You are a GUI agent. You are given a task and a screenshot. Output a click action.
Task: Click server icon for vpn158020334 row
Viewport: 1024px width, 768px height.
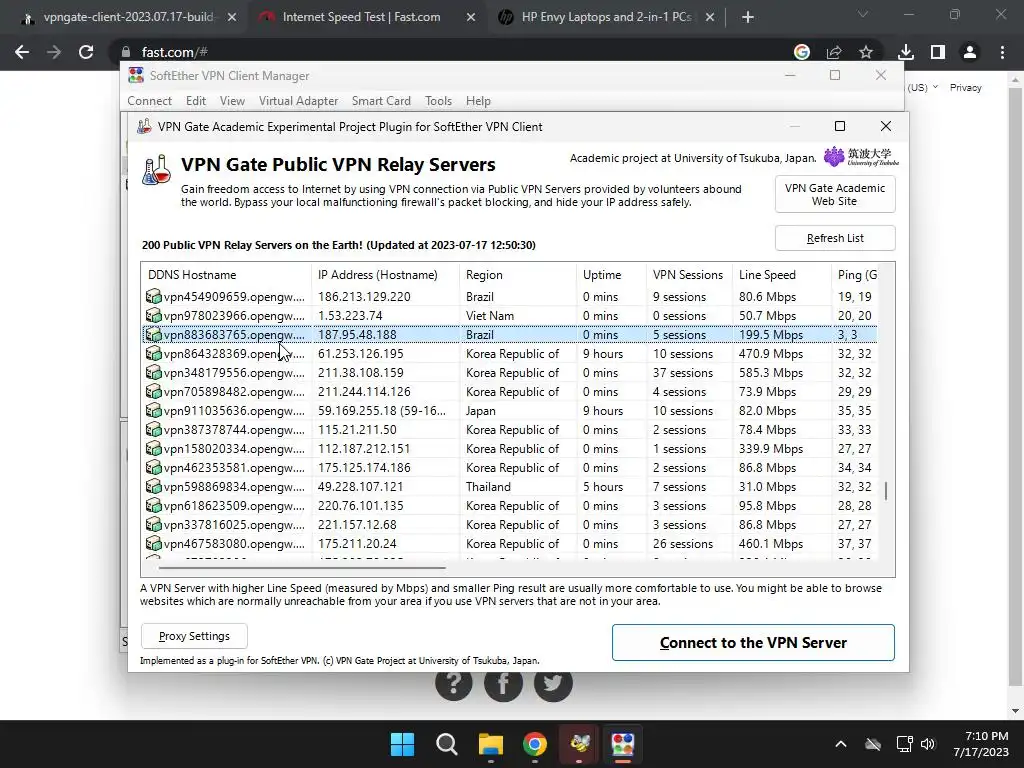coord(153,448)
